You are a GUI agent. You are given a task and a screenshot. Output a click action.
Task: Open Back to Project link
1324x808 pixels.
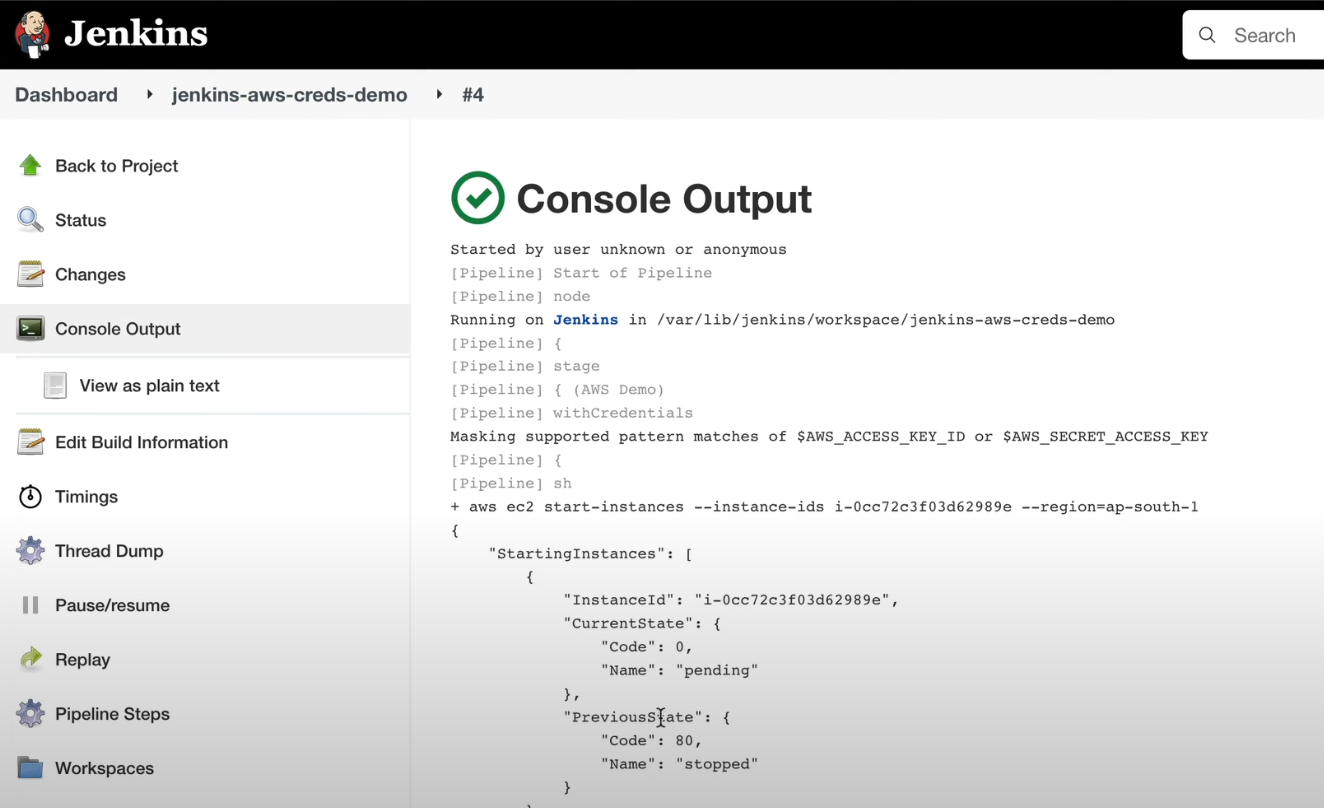[117, 166]
